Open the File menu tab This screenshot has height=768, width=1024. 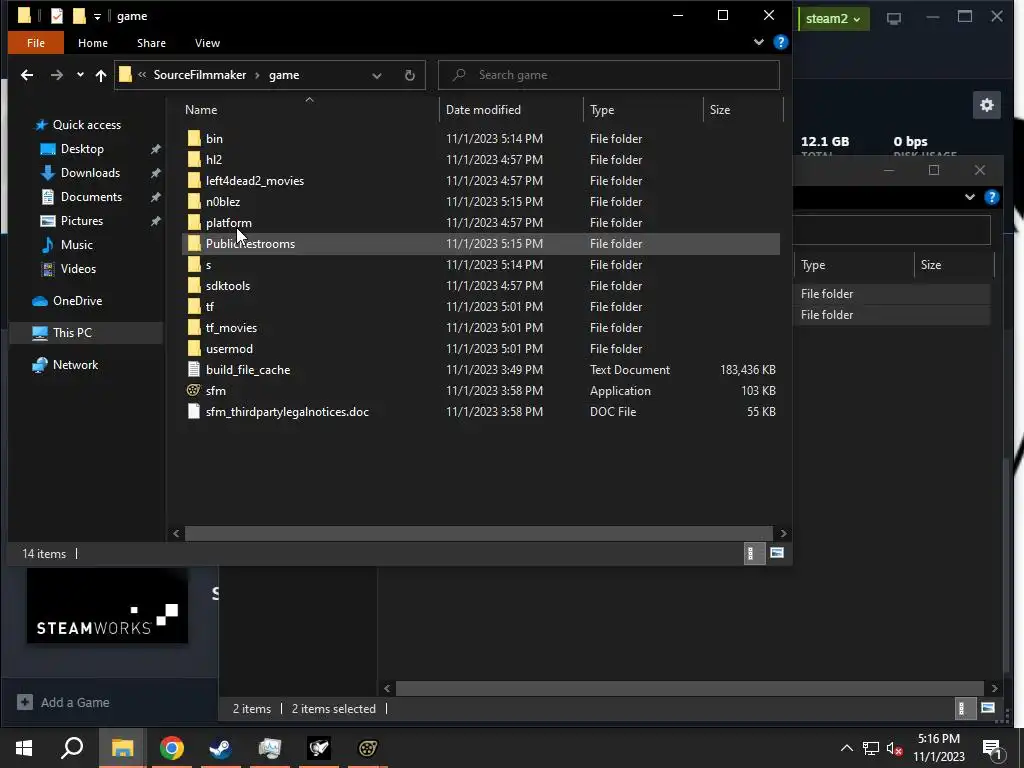(x=36, y=43)
